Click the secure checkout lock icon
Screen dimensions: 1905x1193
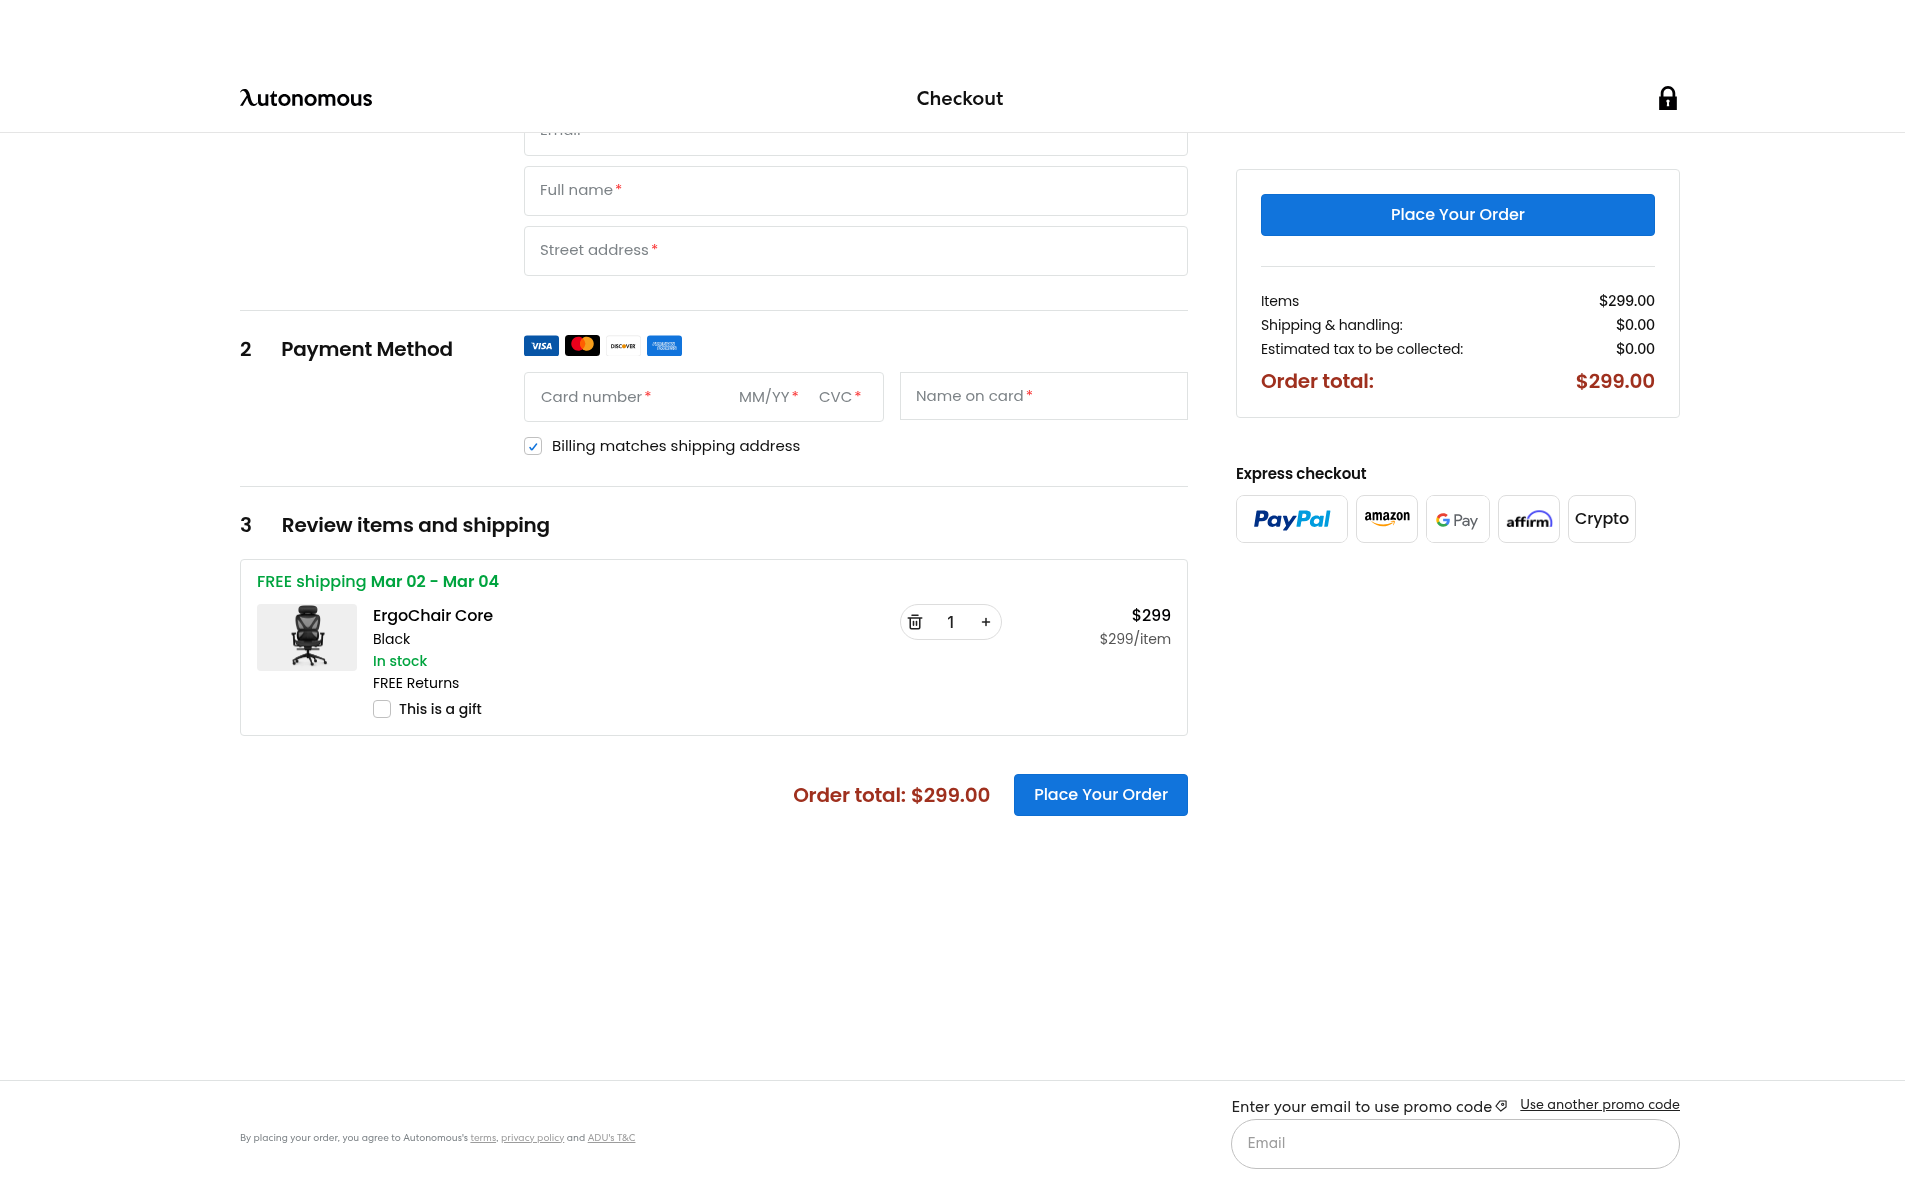1667,98
